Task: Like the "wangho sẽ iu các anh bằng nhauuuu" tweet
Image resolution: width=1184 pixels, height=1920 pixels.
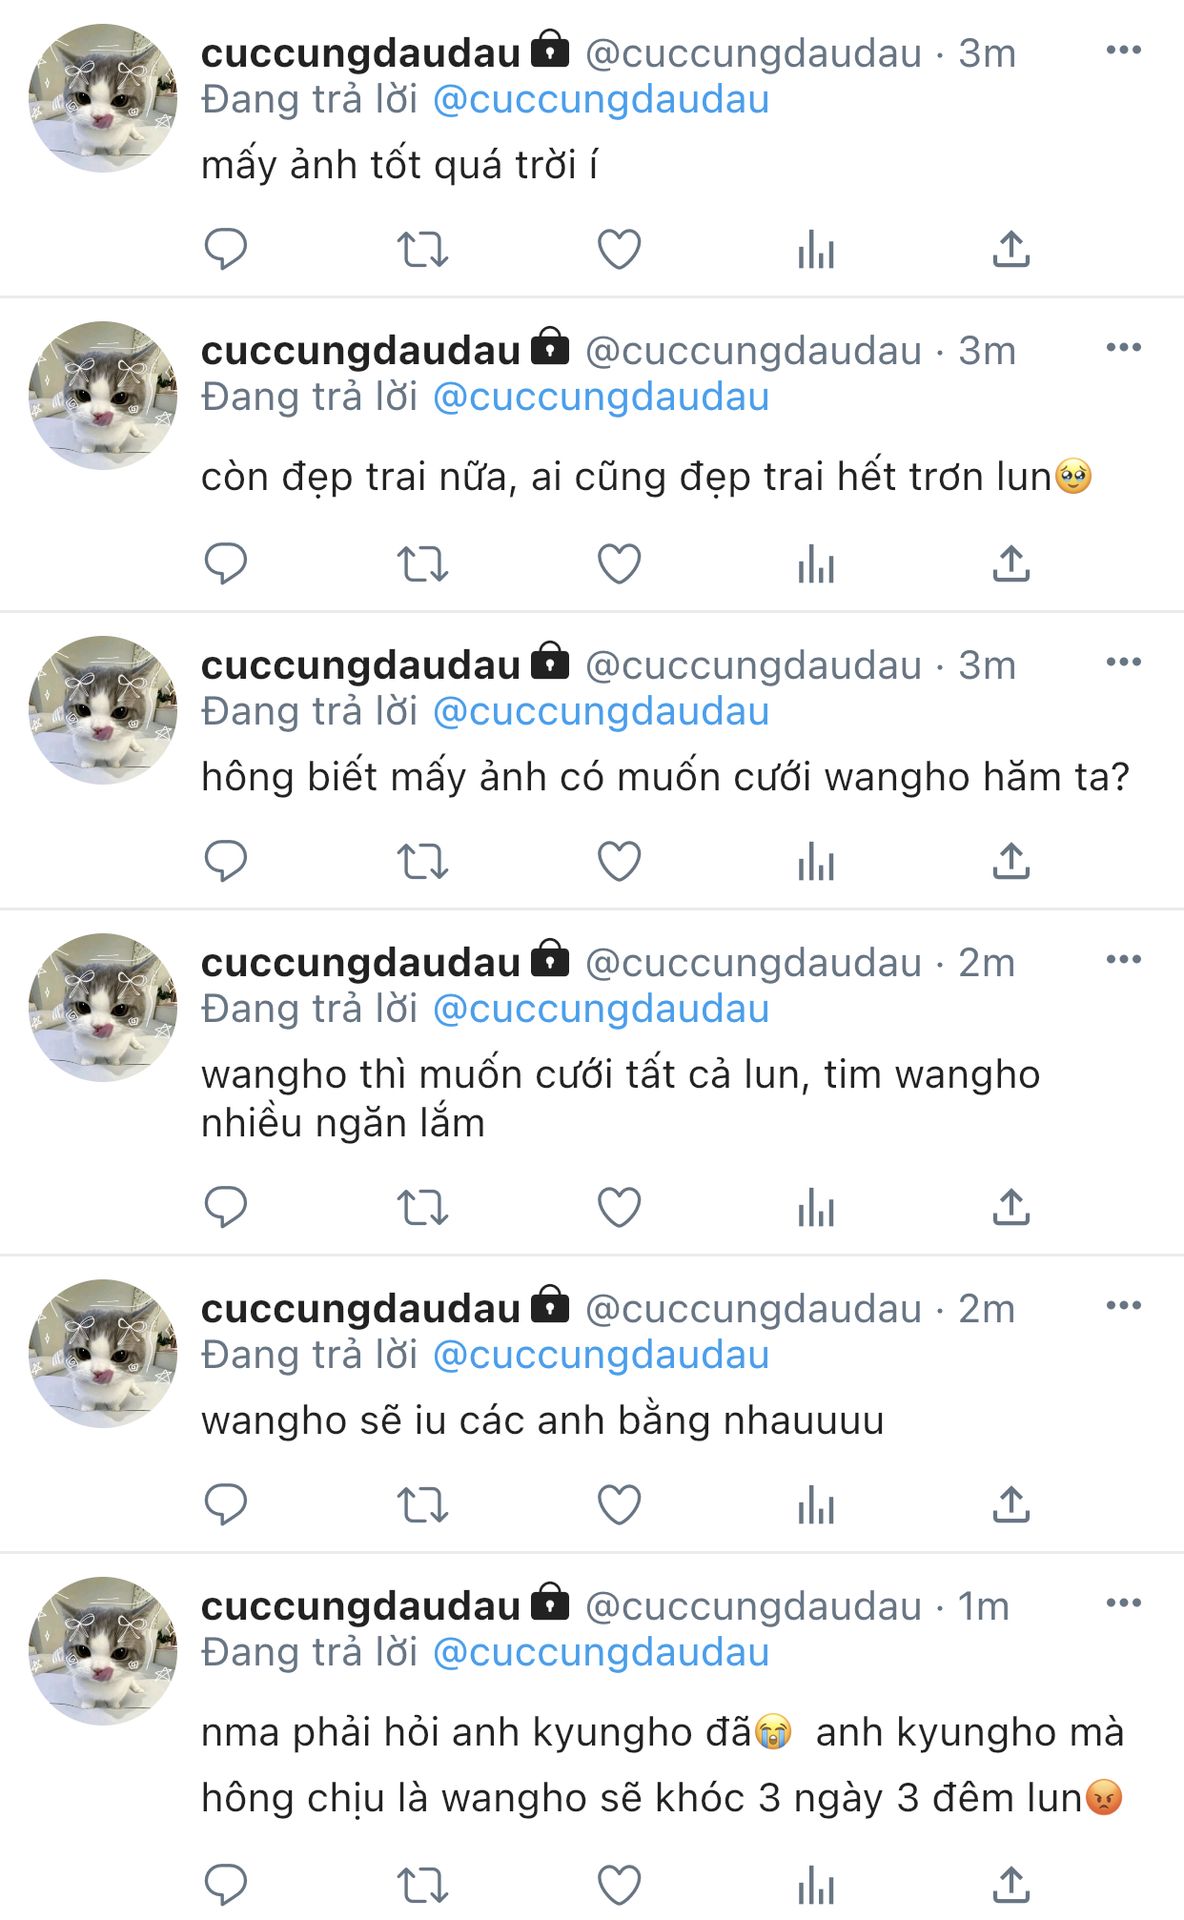Action: [619, 1504]
